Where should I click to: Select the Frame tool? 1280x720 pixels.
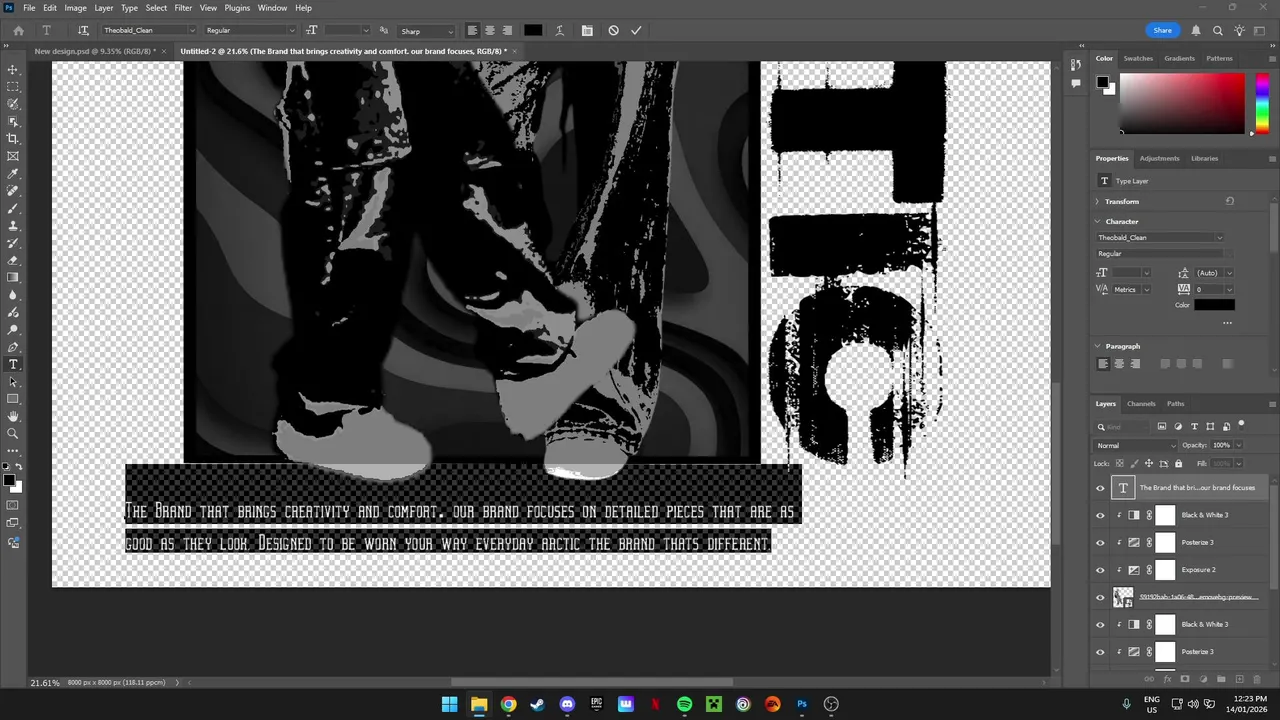(x=13, y=156)
